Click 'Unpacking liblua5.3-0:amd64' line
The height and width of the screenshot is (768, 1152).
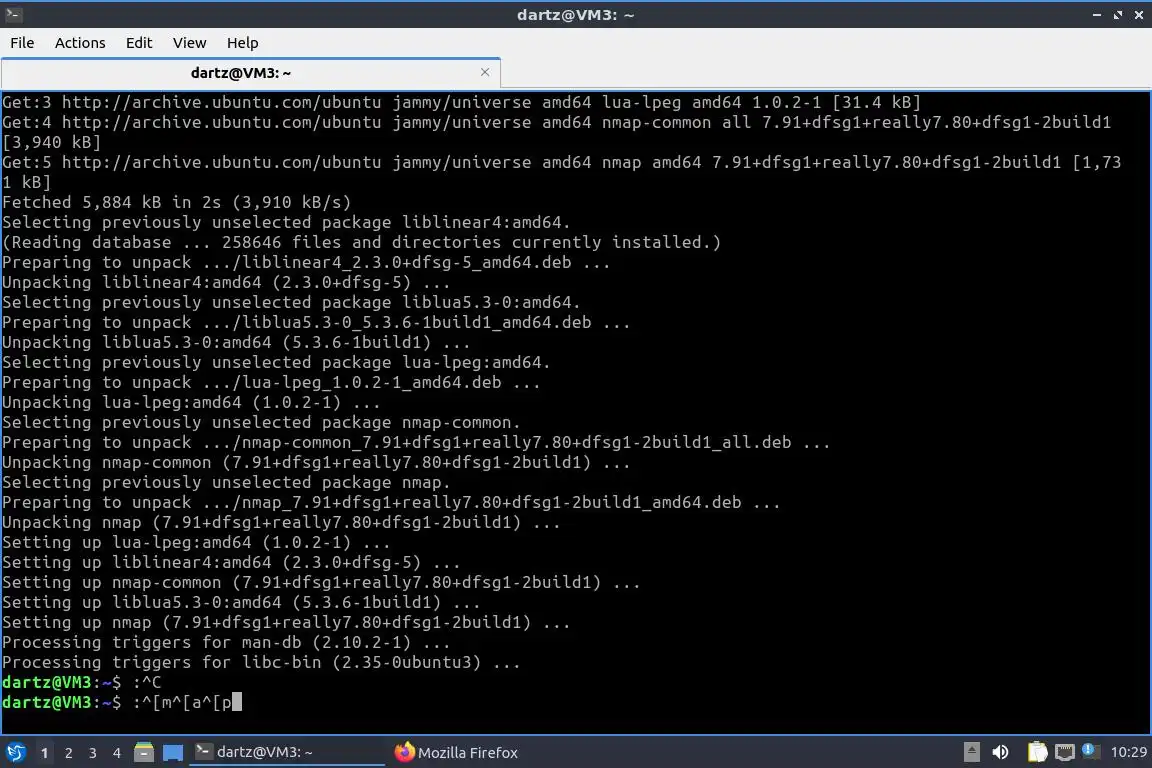(236, 342)
